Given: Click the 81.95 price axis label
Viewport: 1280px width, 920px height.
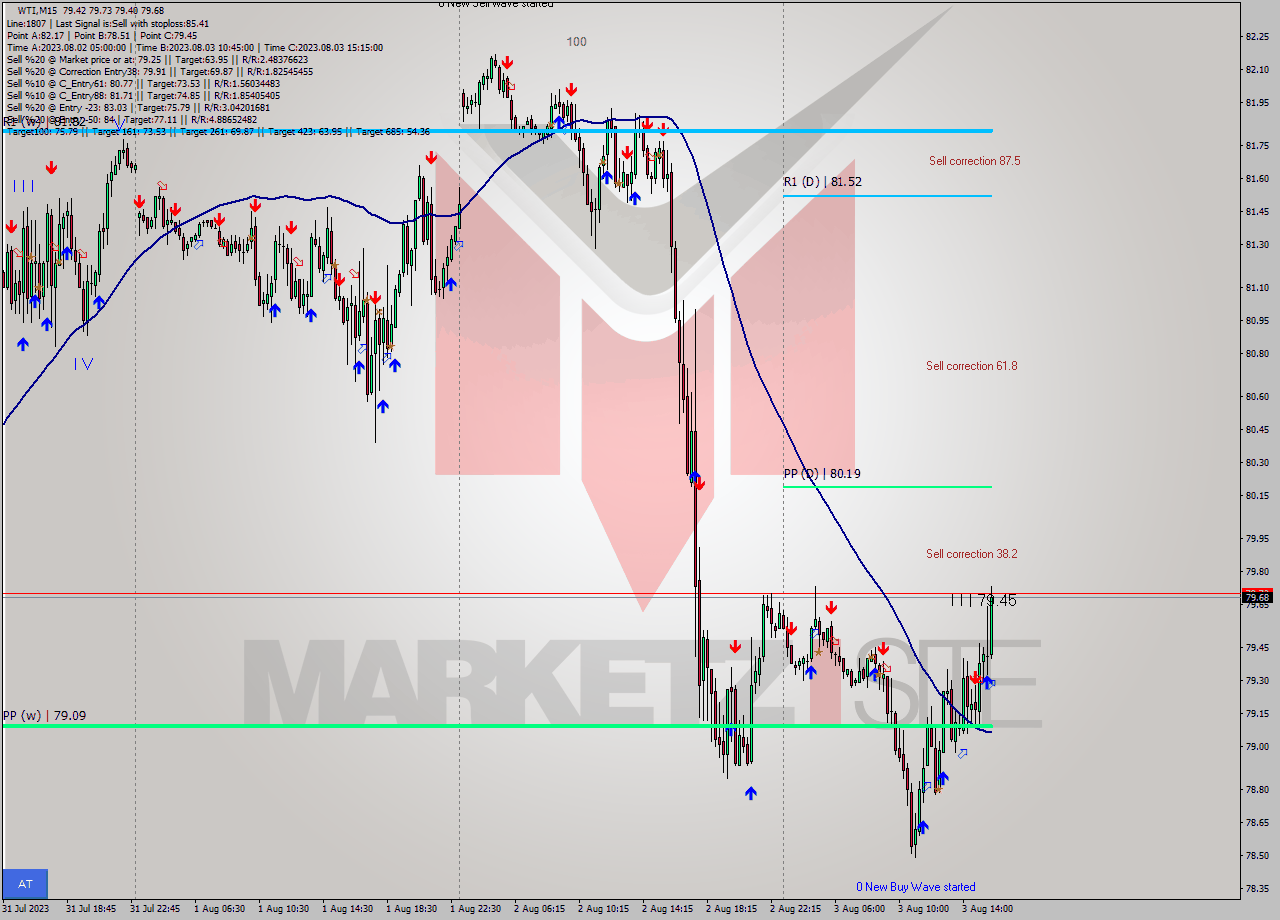Looking at the screenshot, I should tap(1257, 102).
